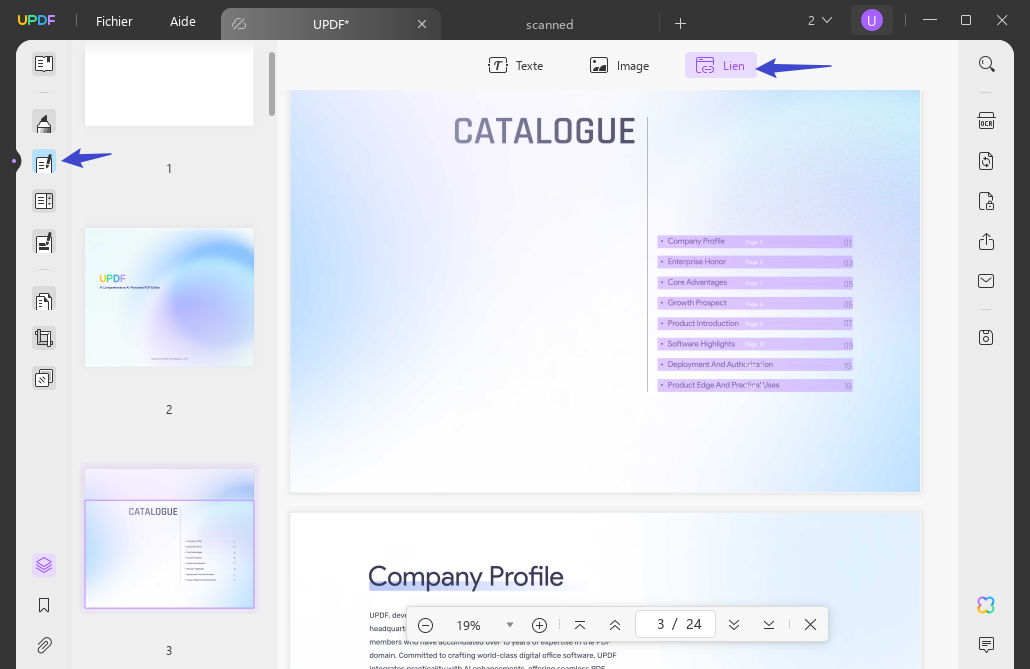Open the user account avatar U
Viewport: 1030px width, 669px height.
click(x=872, y=21)
